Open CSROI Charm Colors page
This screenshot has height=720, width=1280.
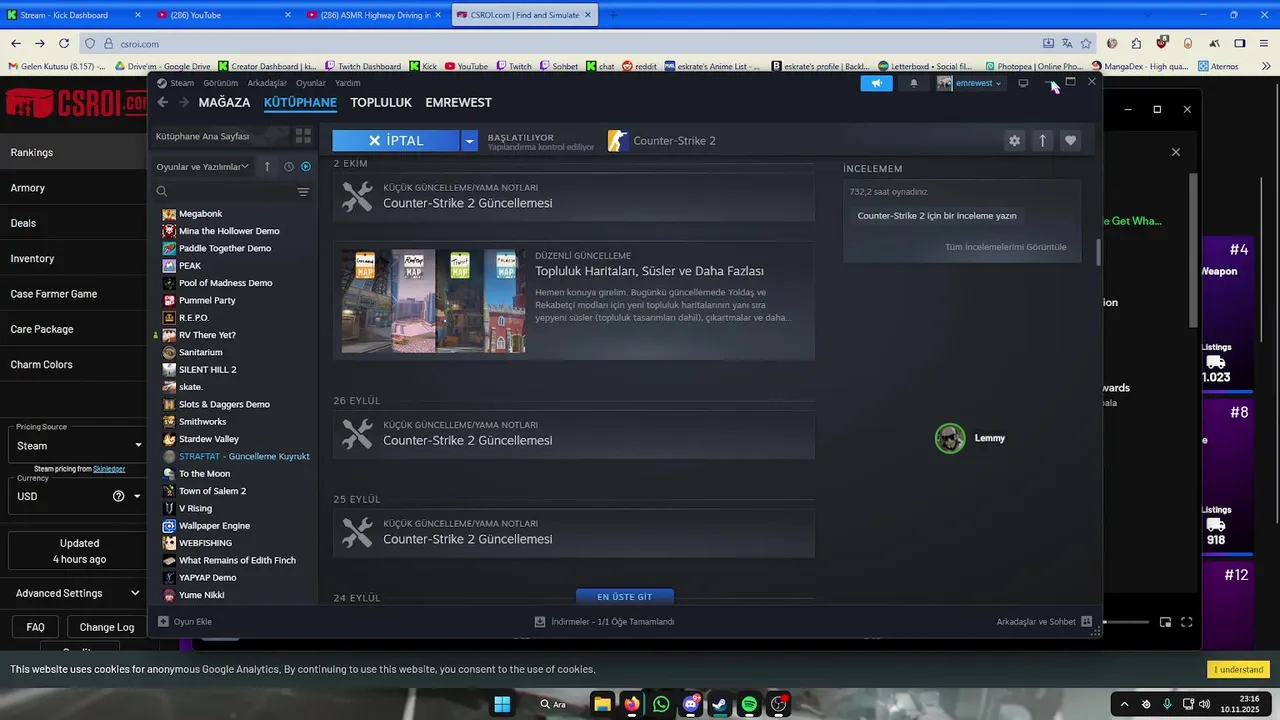click(42, 365)
